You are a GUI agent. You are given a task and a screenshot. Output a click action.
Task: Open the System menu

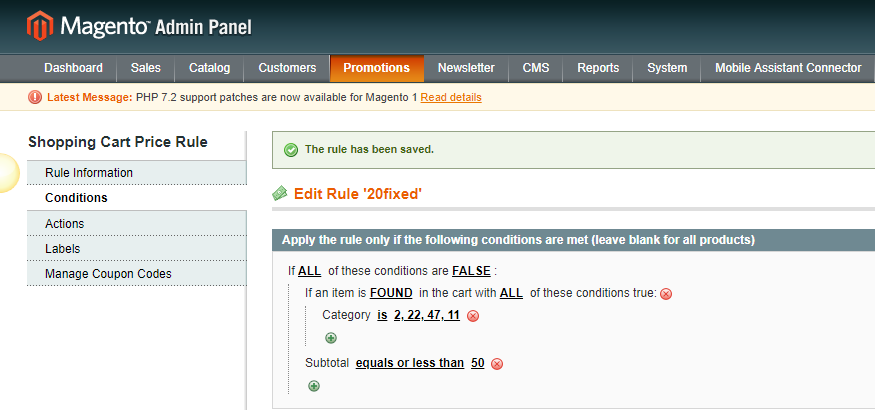(x=667, y=68)
